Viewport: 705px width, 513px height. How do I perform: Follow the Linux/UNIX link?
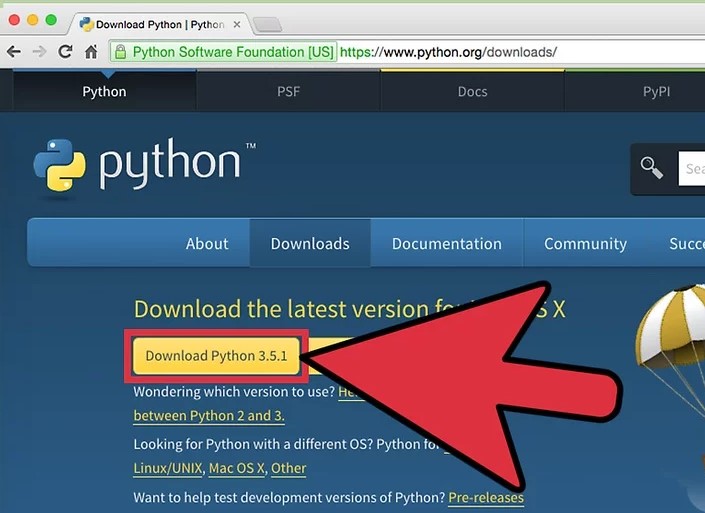(x=168, y=468)
